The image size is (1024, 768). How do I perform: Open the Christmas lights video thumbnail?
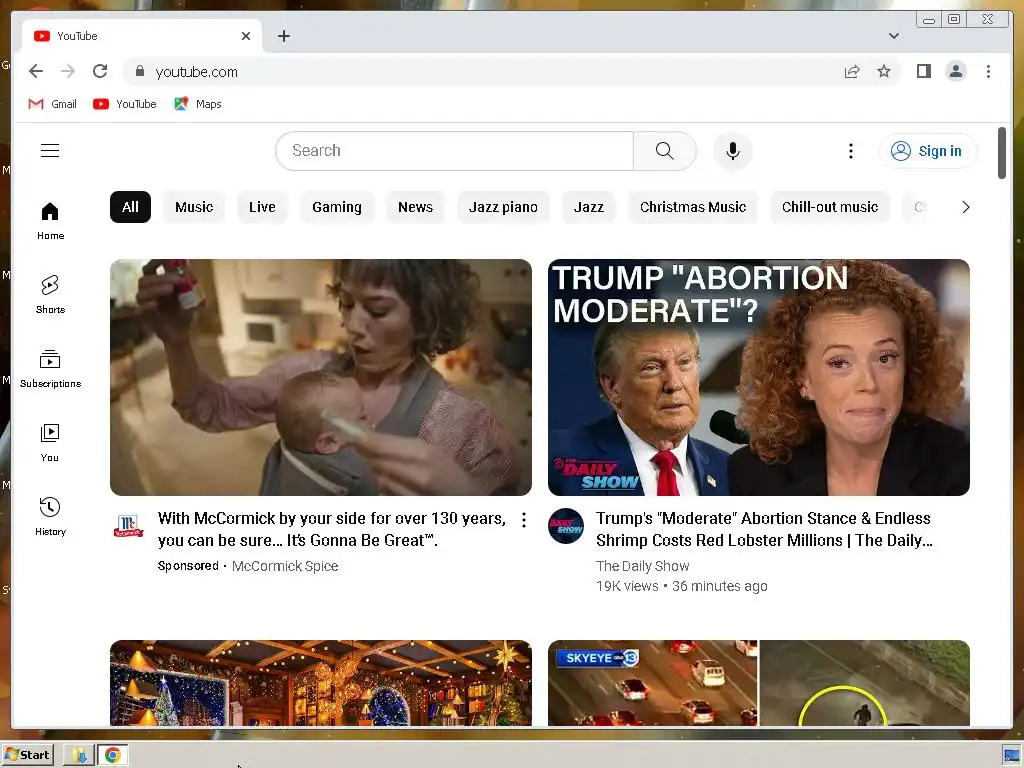click(x=321, y=682)
